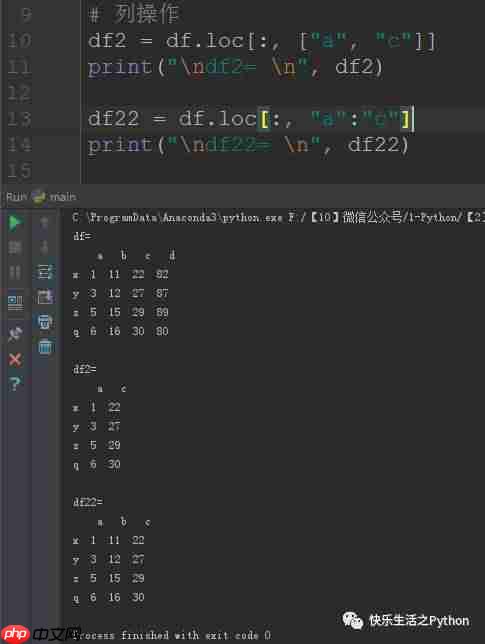Pin the Run tab (pin icon)

click(15, 334)
